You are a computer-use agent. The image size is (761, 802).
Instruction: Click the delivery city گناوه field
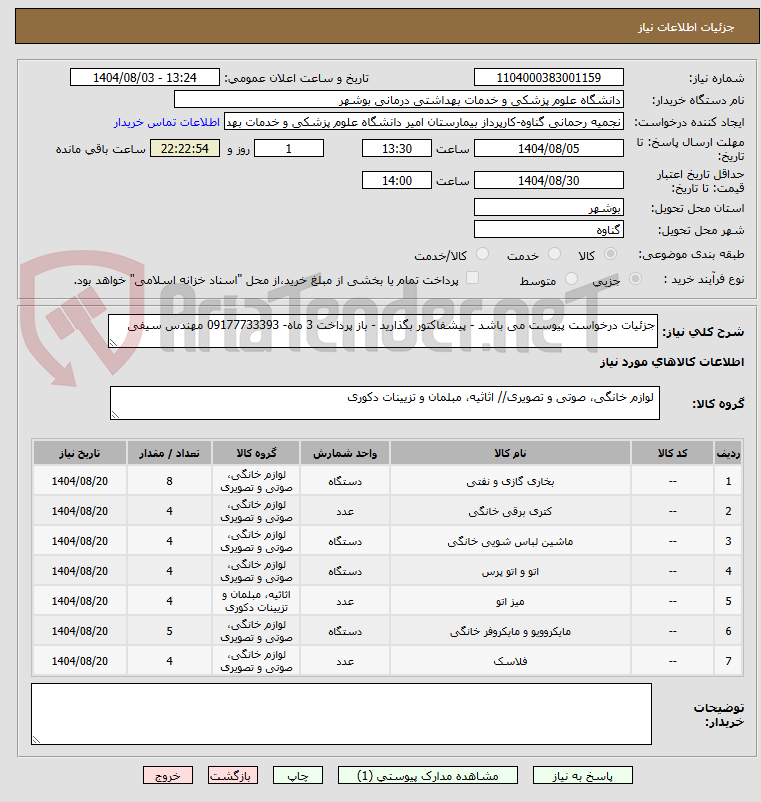[x=549, y=230]
